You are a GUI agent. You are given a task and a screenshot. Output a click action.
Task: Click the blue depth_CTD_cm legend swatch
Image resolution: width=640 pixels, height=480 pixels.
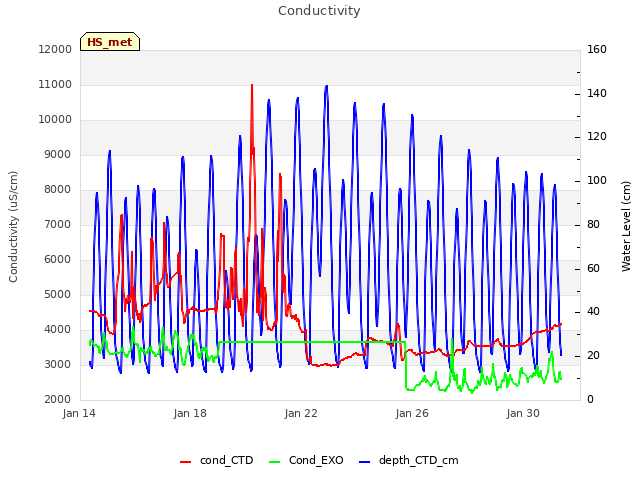[x=364, y=462]
